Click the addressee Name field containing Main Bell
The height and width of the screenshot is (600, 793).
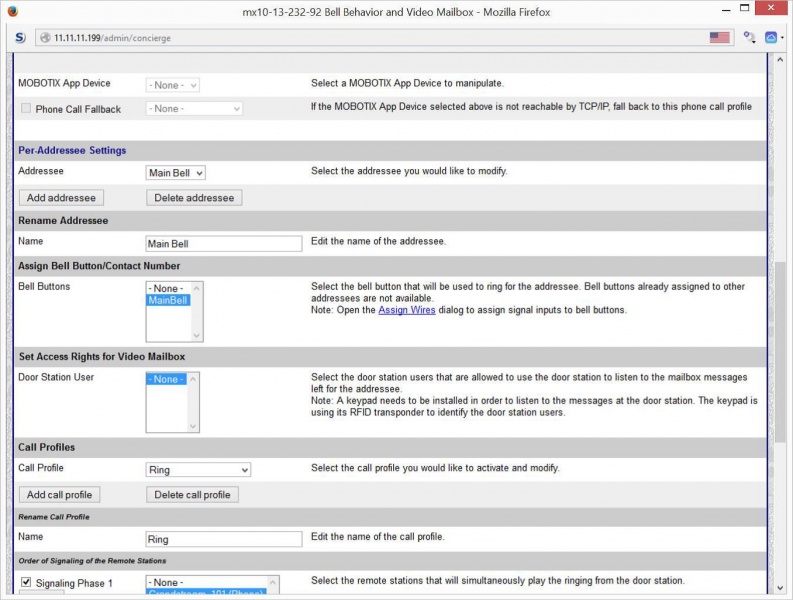tap(224, 243)
